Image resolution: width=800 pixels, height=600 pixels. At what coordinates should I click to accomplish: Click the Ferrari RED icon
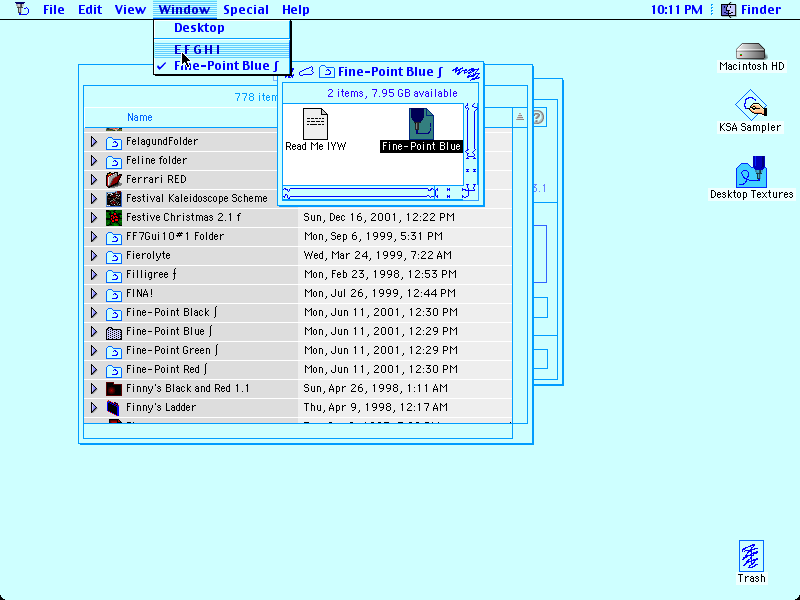coord(114,180)
